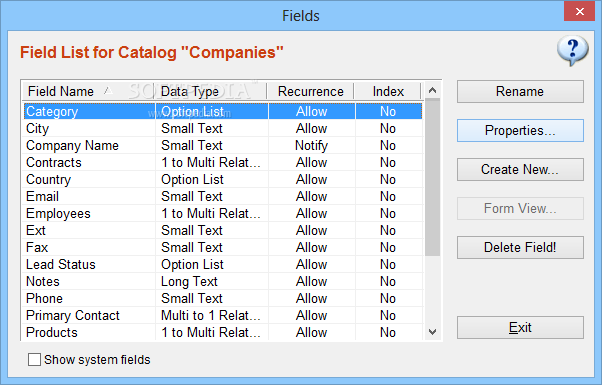Click the vertical scrollbar thumb
602x385 pixels.
click(432, 177)
